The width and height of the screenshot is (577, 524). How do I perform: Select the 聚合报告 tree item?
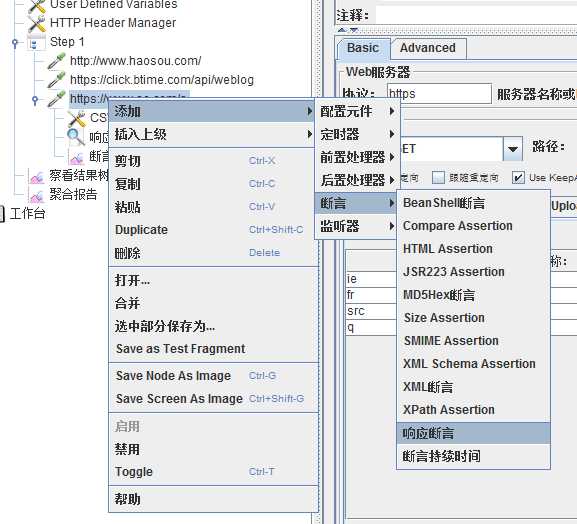tap(73, 195)
